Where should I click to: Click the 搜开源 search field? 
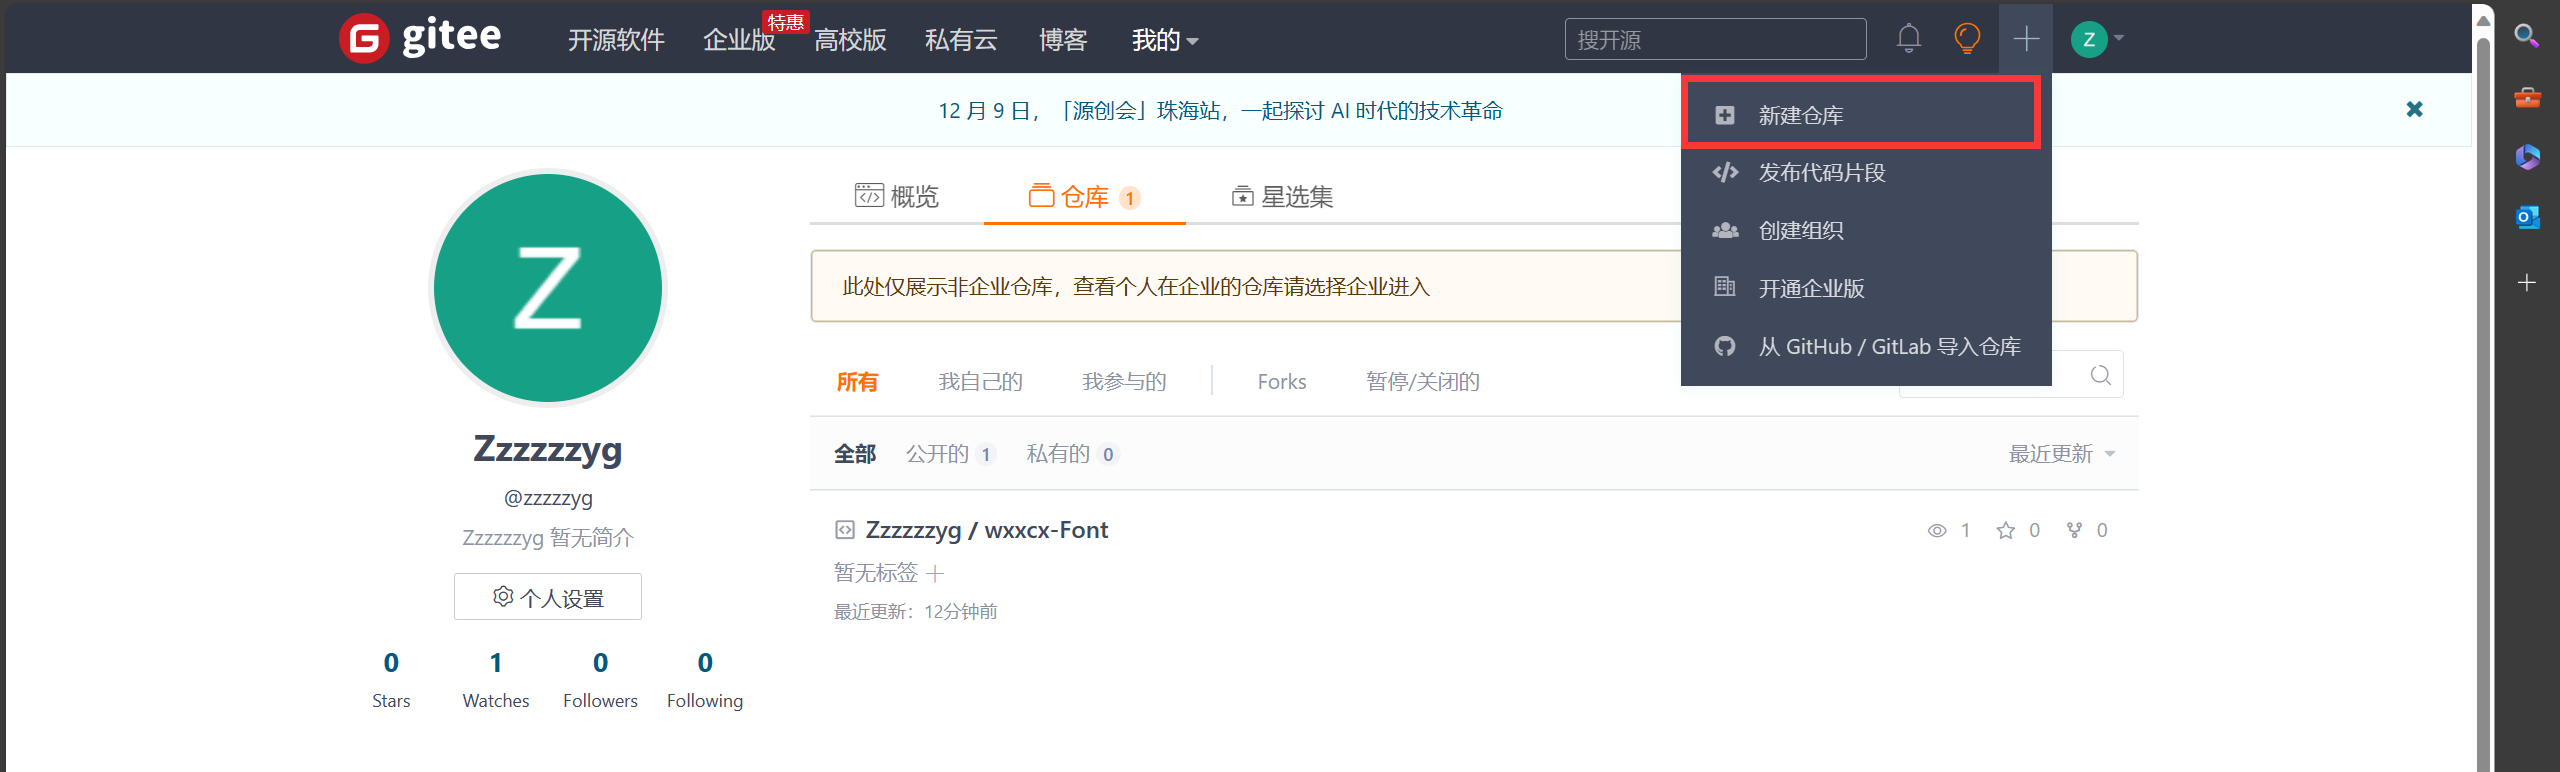pyautogui.click(x=1714, y=40)
